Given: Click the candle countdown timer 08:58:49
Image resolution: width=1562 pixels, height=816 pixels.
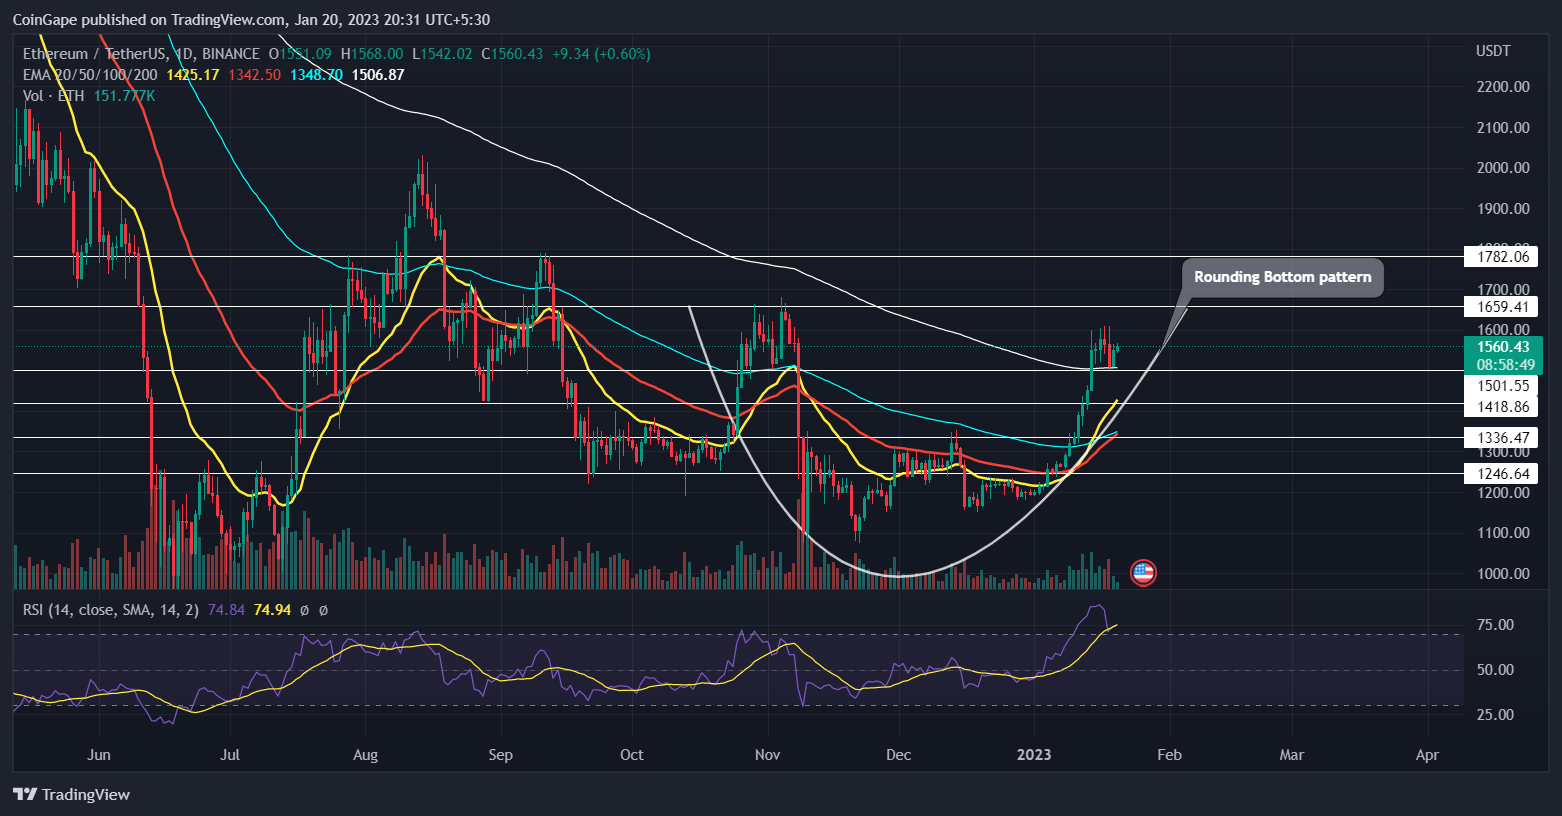Looking at the screenshot, I should pyautogui.click(x=1505, y=365).
